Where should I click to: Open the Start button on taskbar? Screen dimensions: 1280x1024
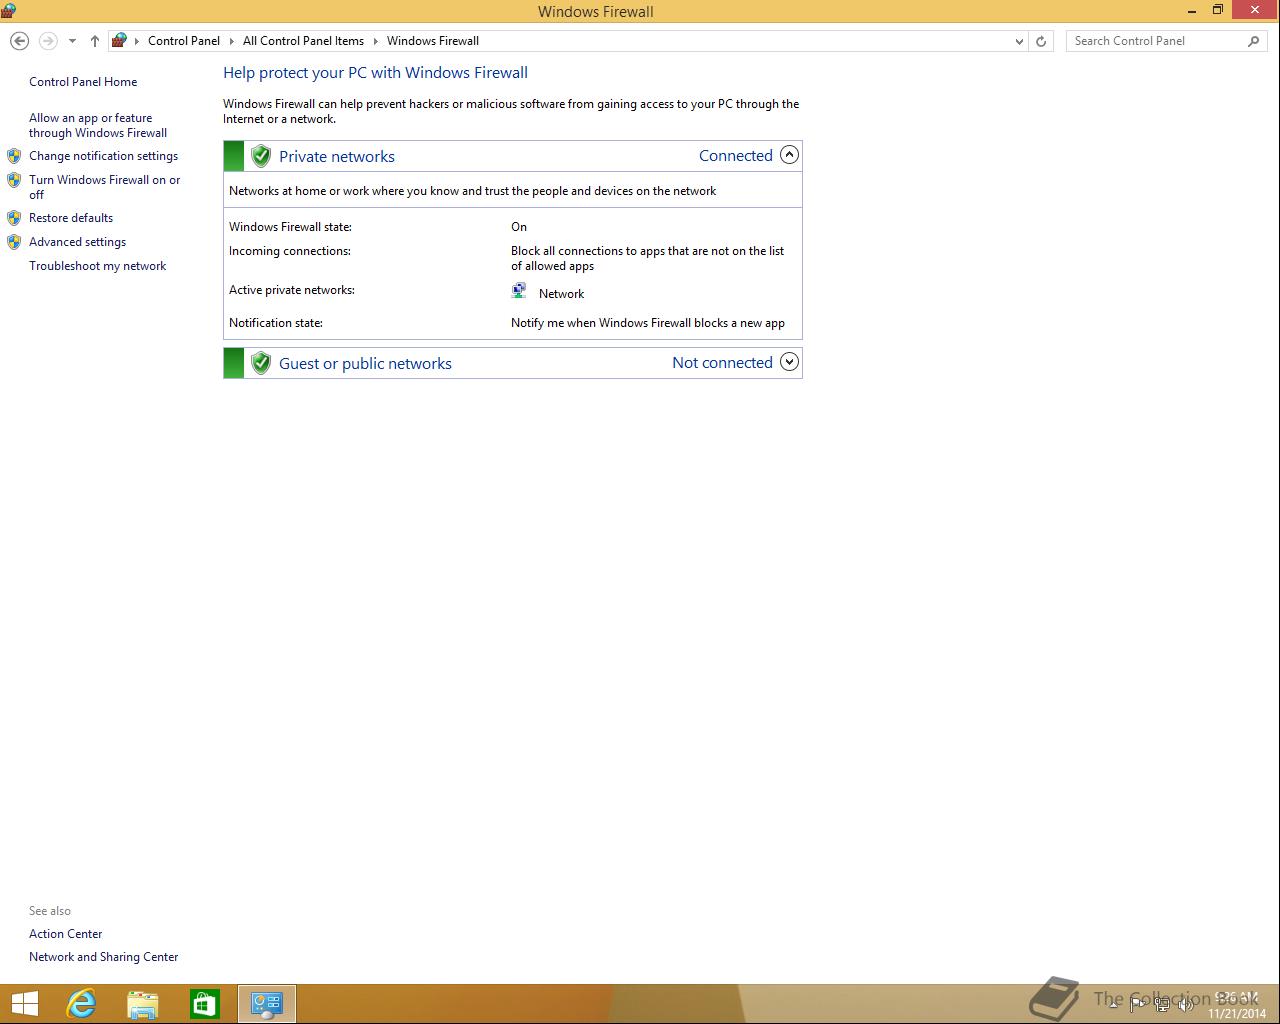[24, 1004]
